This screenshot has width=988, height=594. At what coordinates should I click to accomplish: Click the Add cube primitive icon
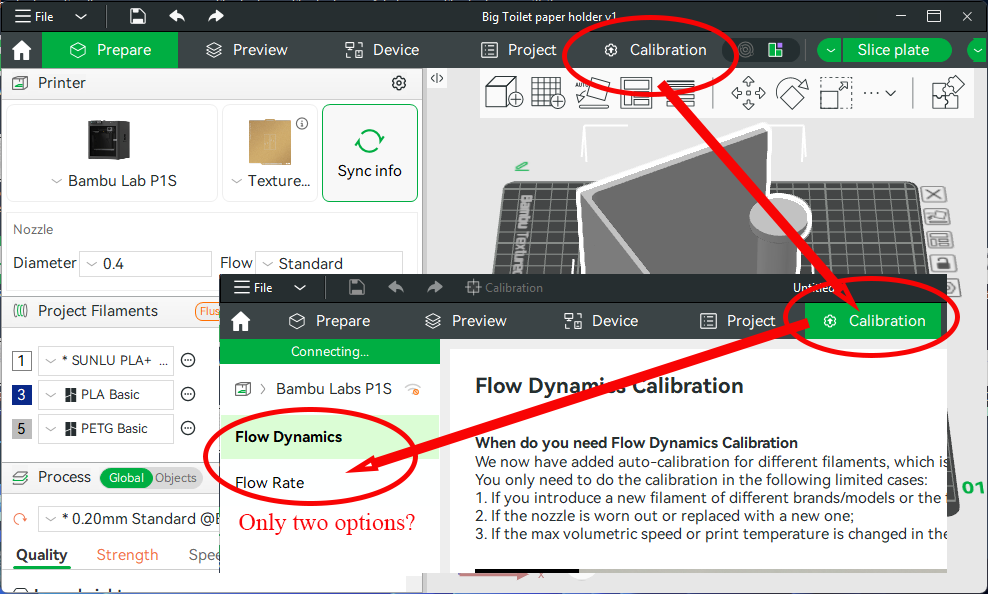click(504, 93)
